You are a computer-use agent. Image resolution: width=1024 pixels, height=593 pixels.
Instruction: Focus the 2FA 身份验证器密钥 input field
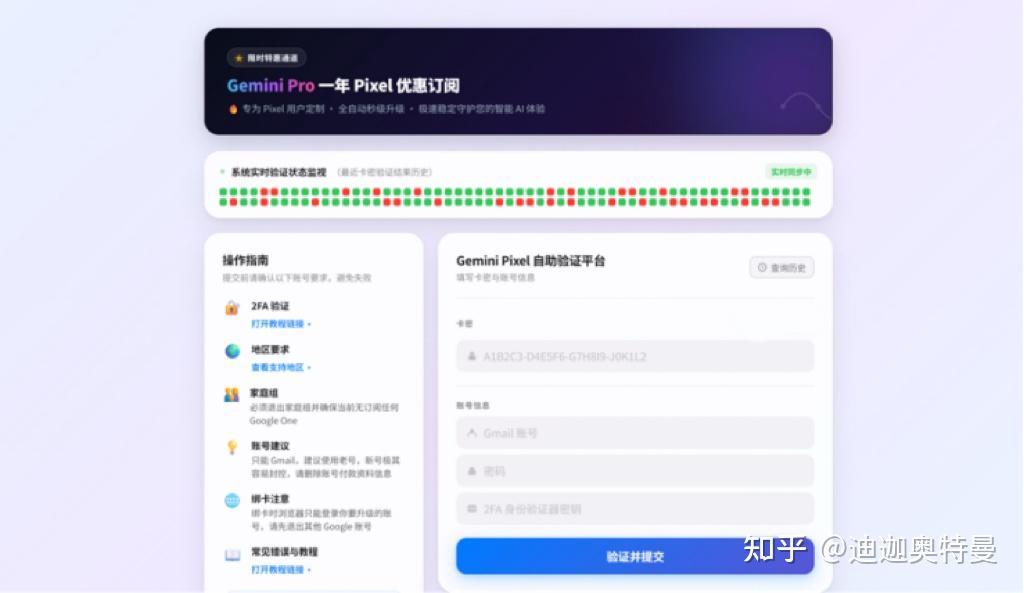(x=635, y=509)
